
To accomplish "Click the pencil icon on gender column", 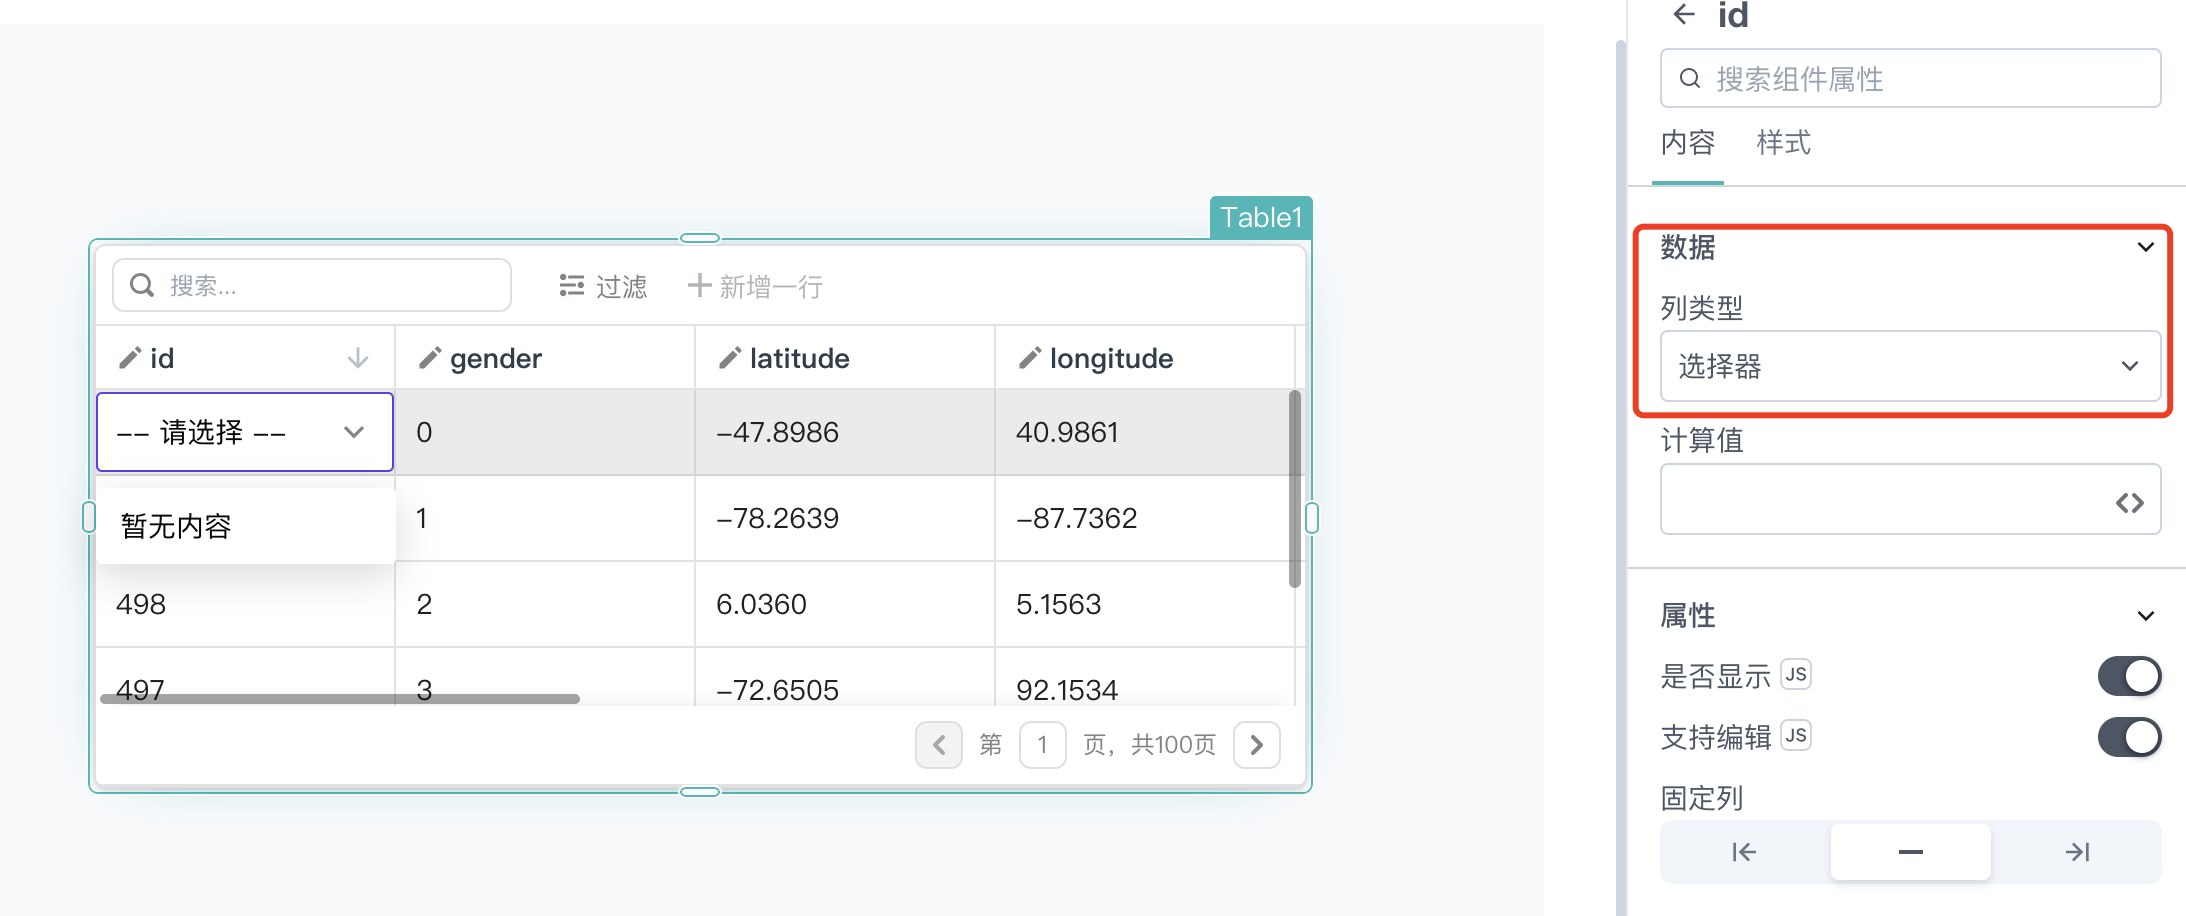I will click(430, 358).
